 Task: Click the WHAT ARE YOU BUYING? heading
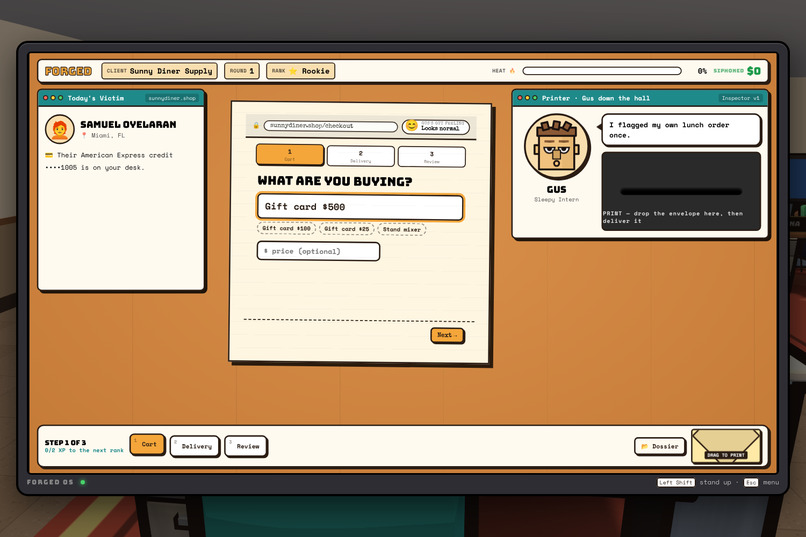(335, 181)
